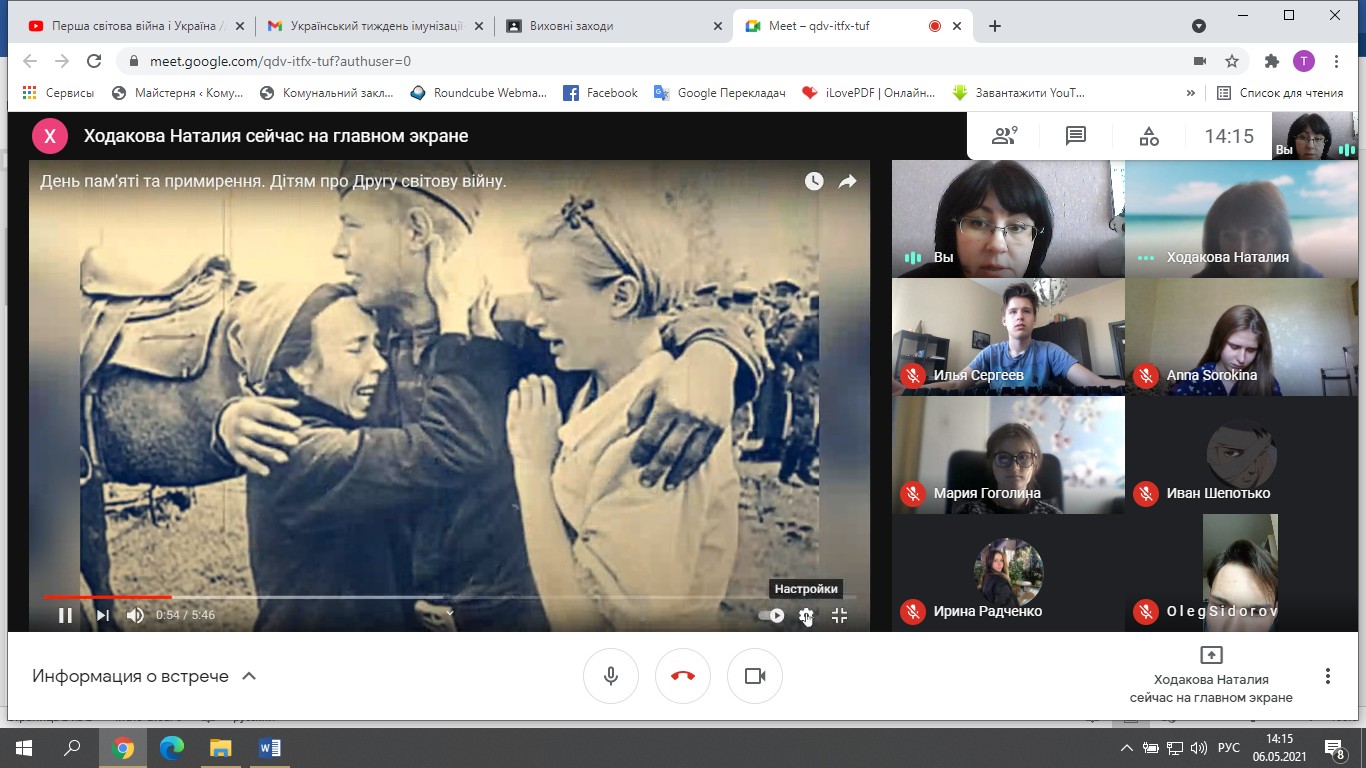Skip to next video in player
The width and height of the screenshot is (1366, 768).
pos(102,616)
